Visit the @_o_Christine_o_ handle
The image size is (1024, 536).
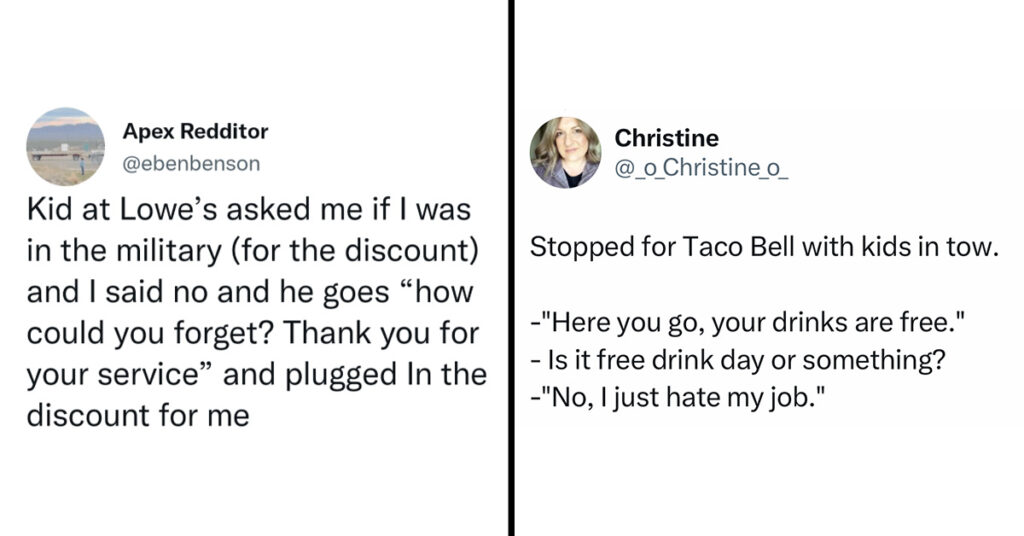701,168
